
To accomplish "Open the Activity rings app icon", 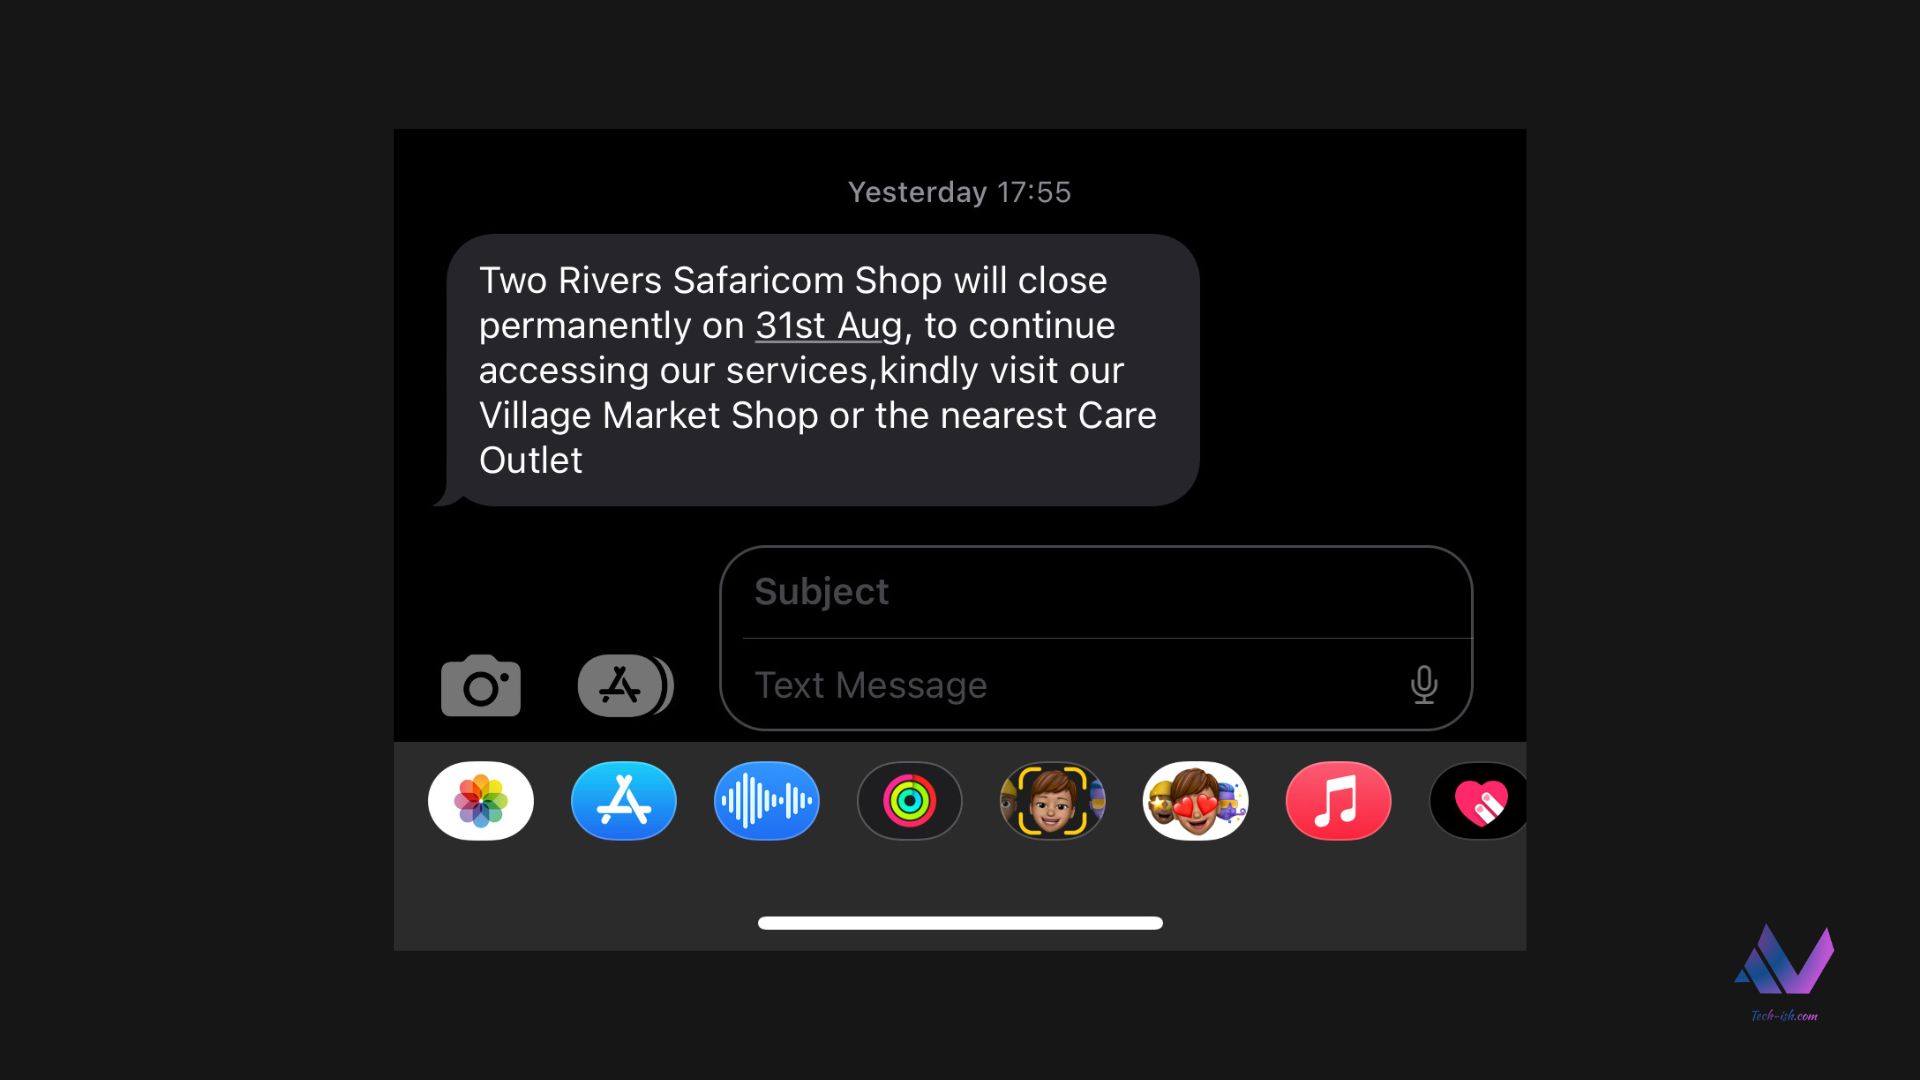I will tap(909, 800).
